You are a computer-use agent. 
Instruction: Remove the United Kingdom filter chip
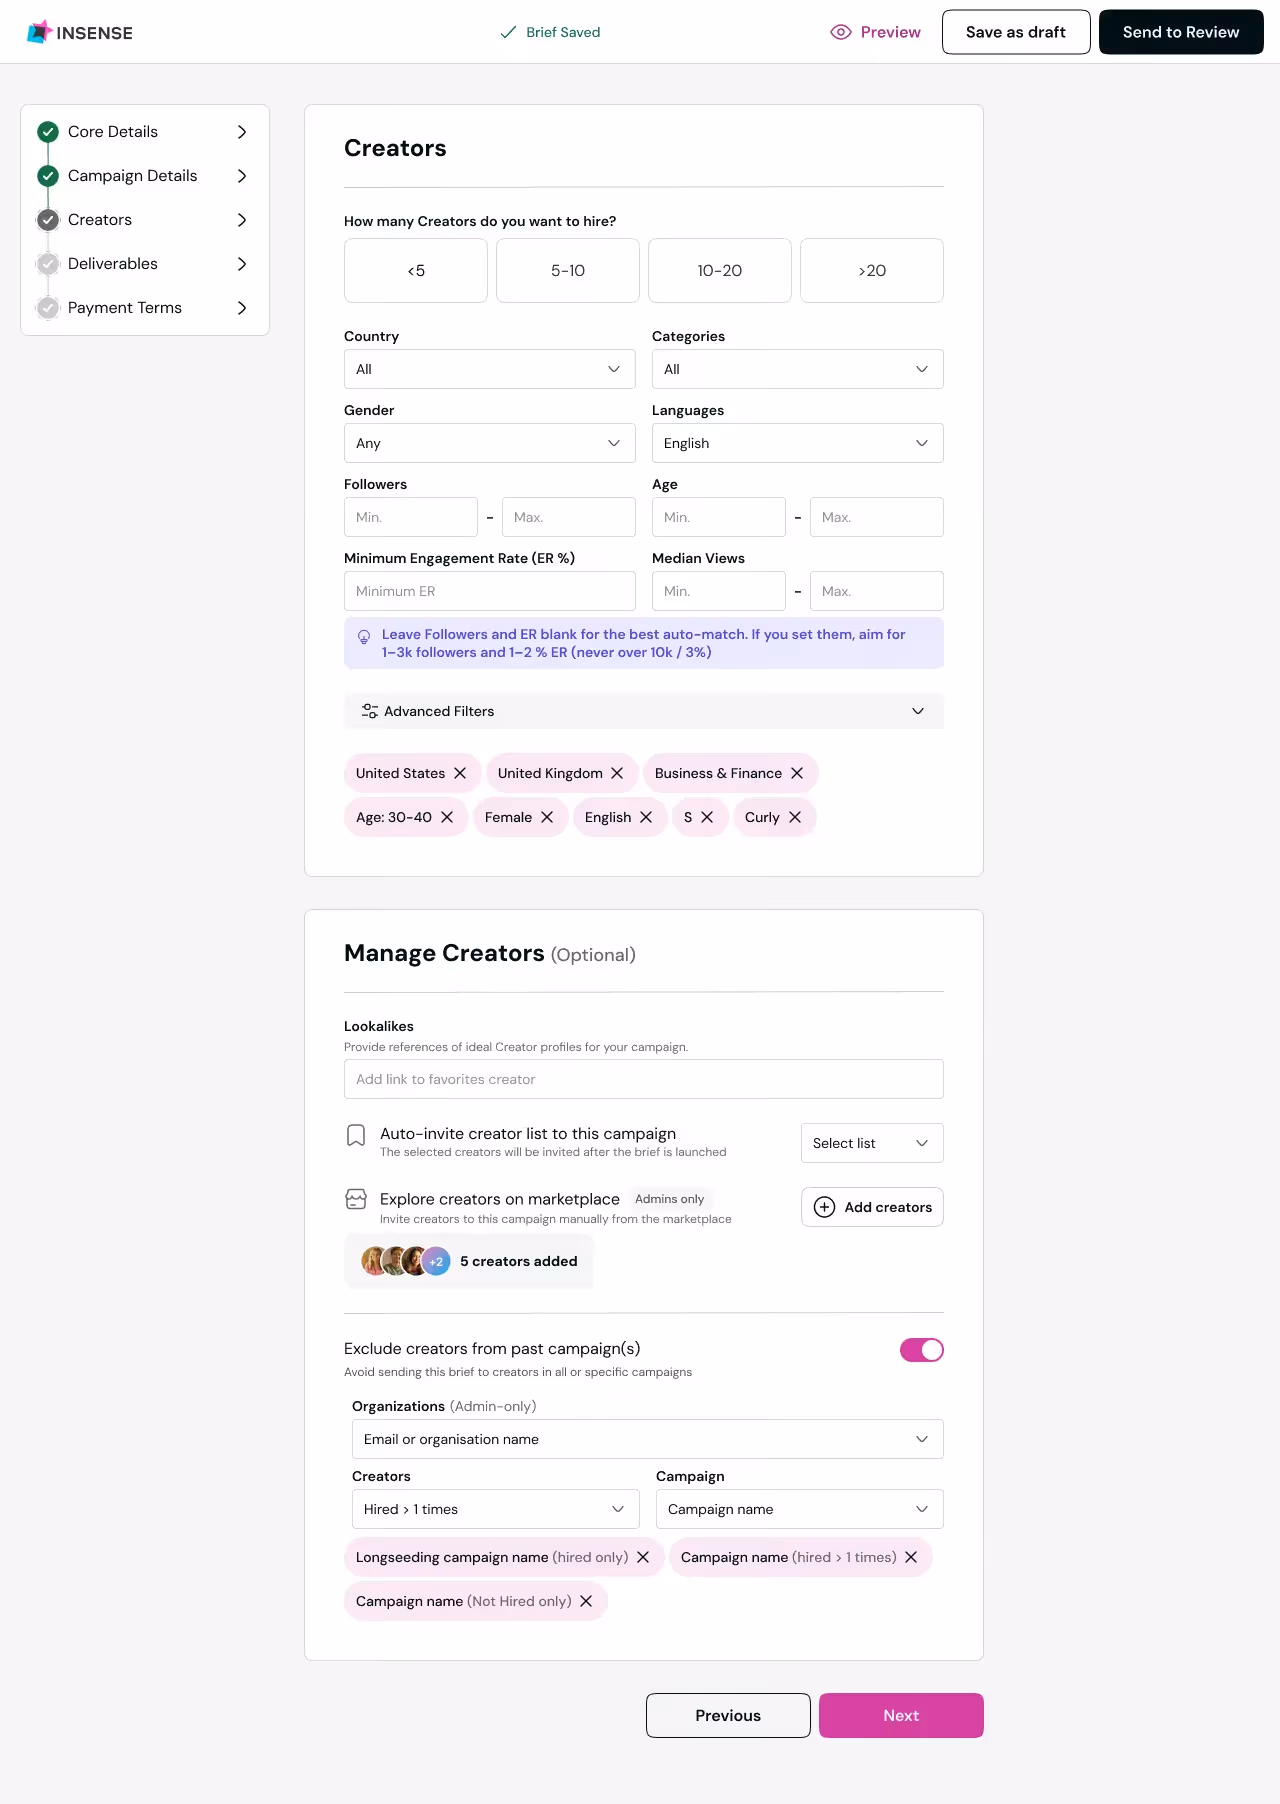[617, 773]
